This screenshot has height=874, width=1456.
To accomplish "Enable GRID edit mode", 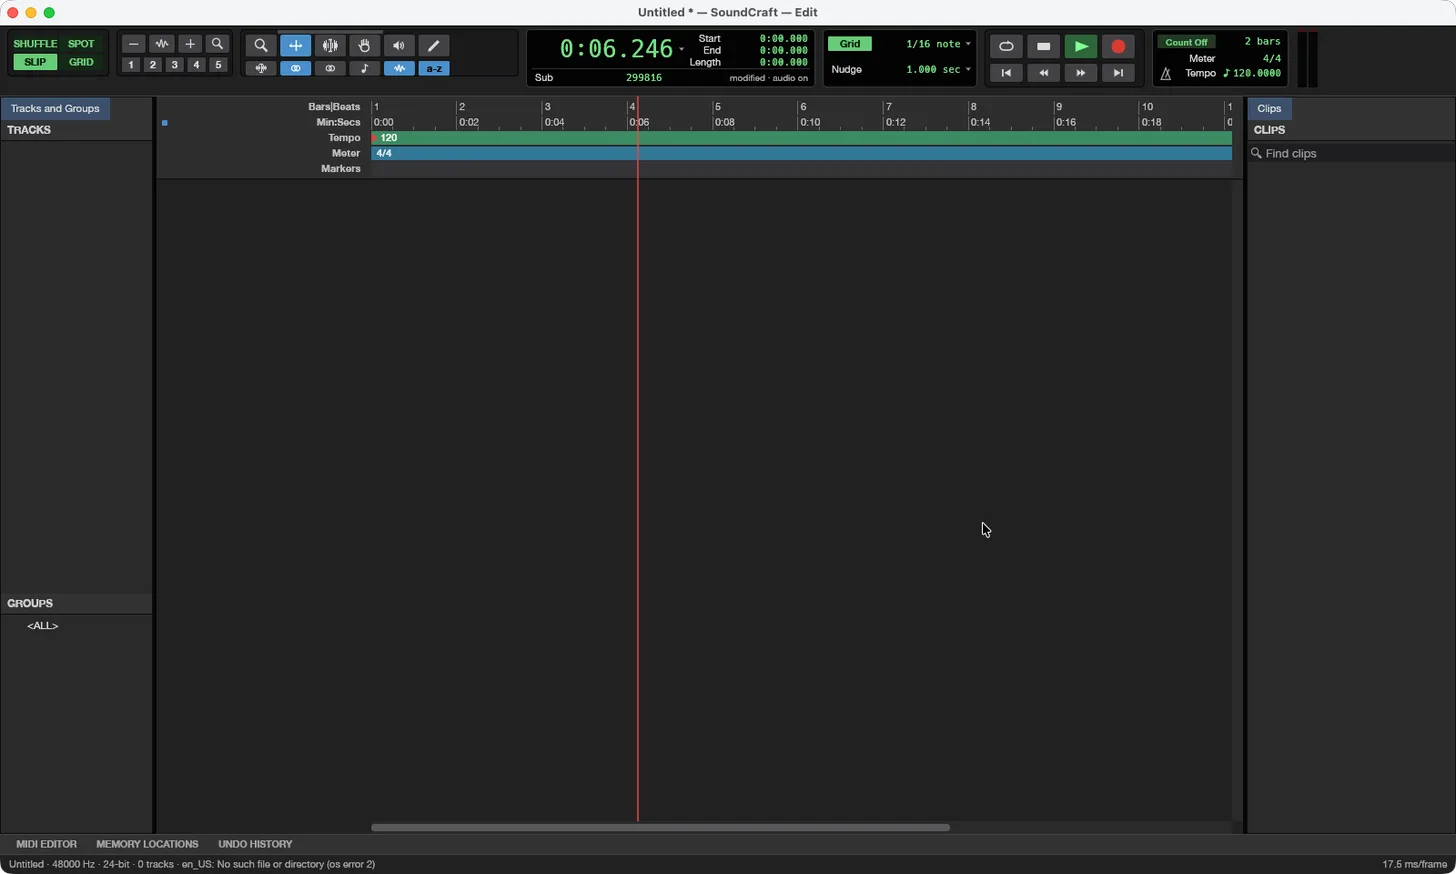I will pos(82,62).
